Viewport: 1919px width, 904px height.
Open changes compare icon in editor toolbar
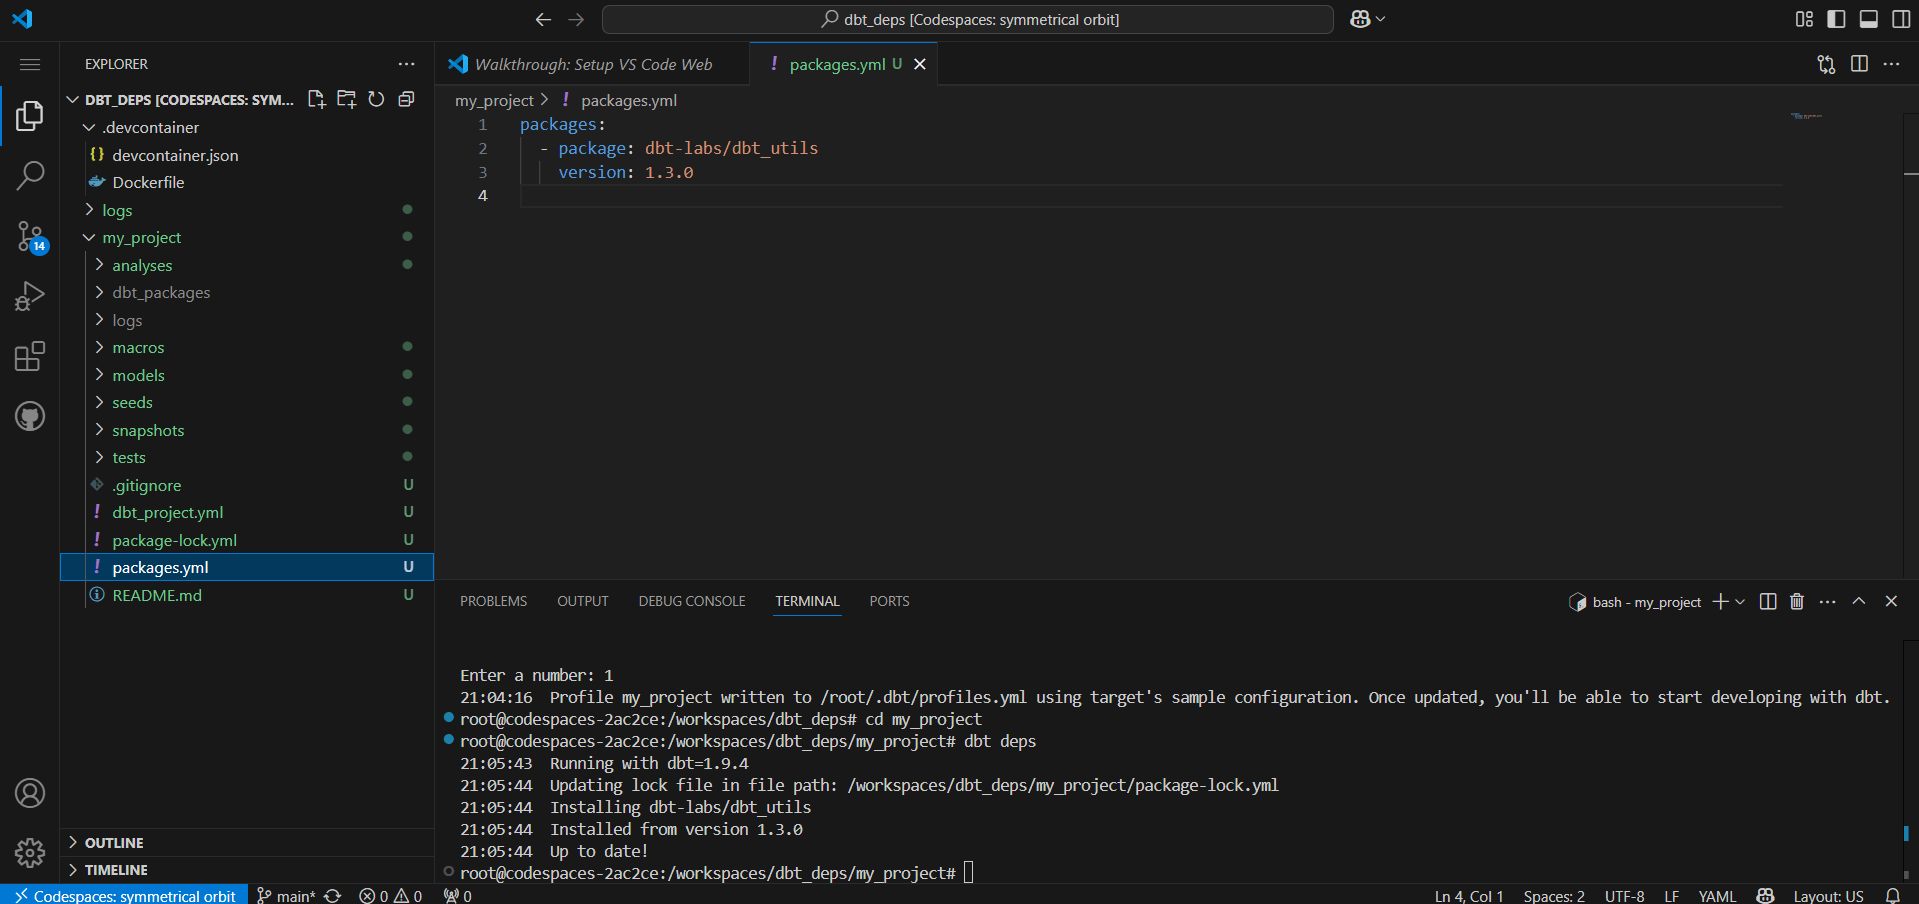[1826, 64]
